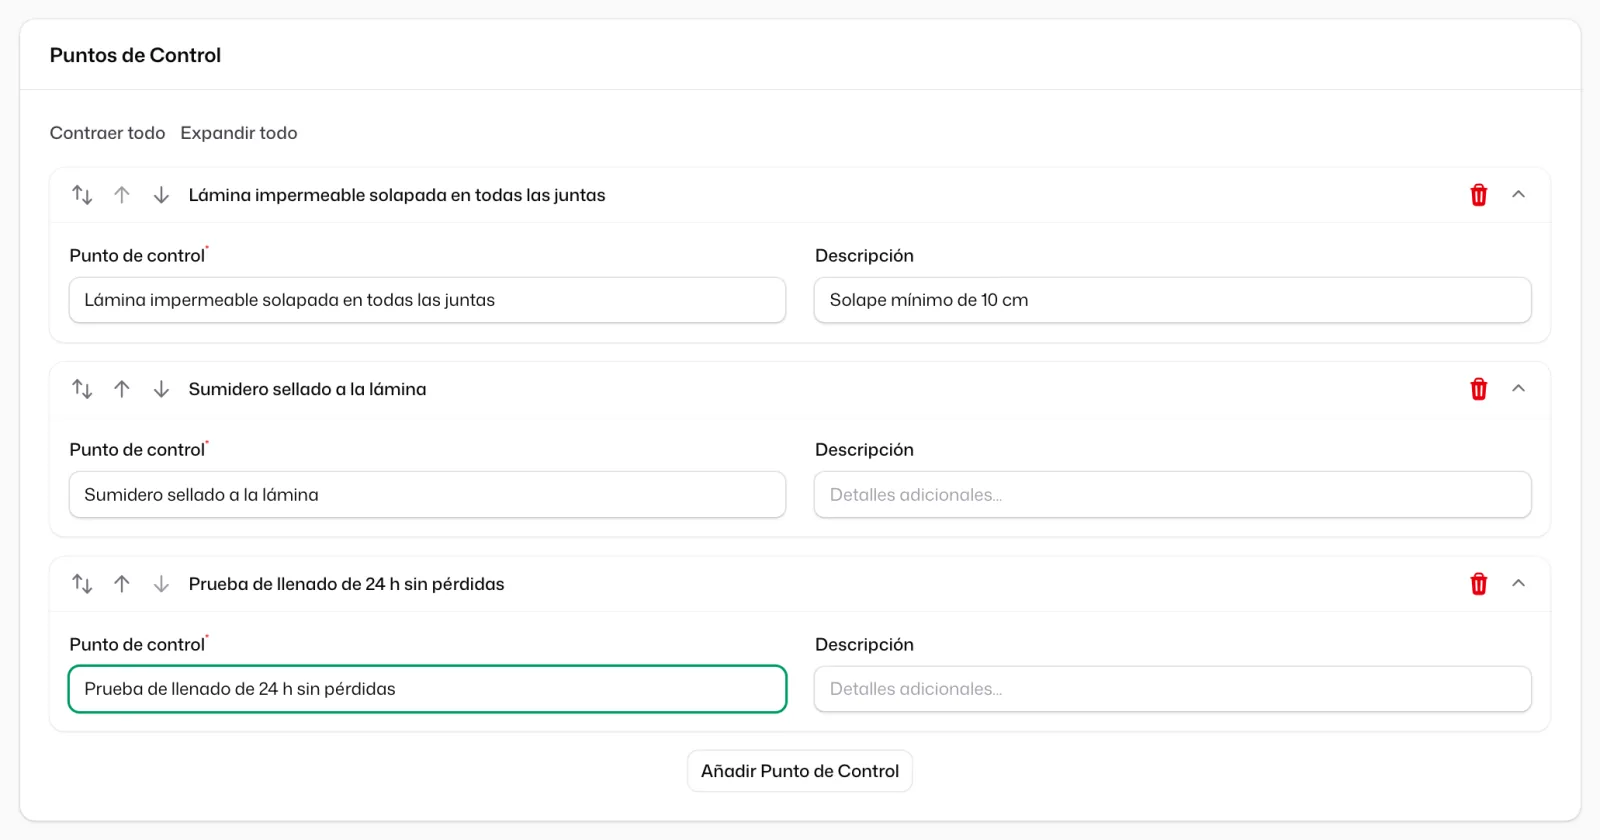
Task: Click empty description field under Sumidero sellado
Action: [x=1173, y=495]
